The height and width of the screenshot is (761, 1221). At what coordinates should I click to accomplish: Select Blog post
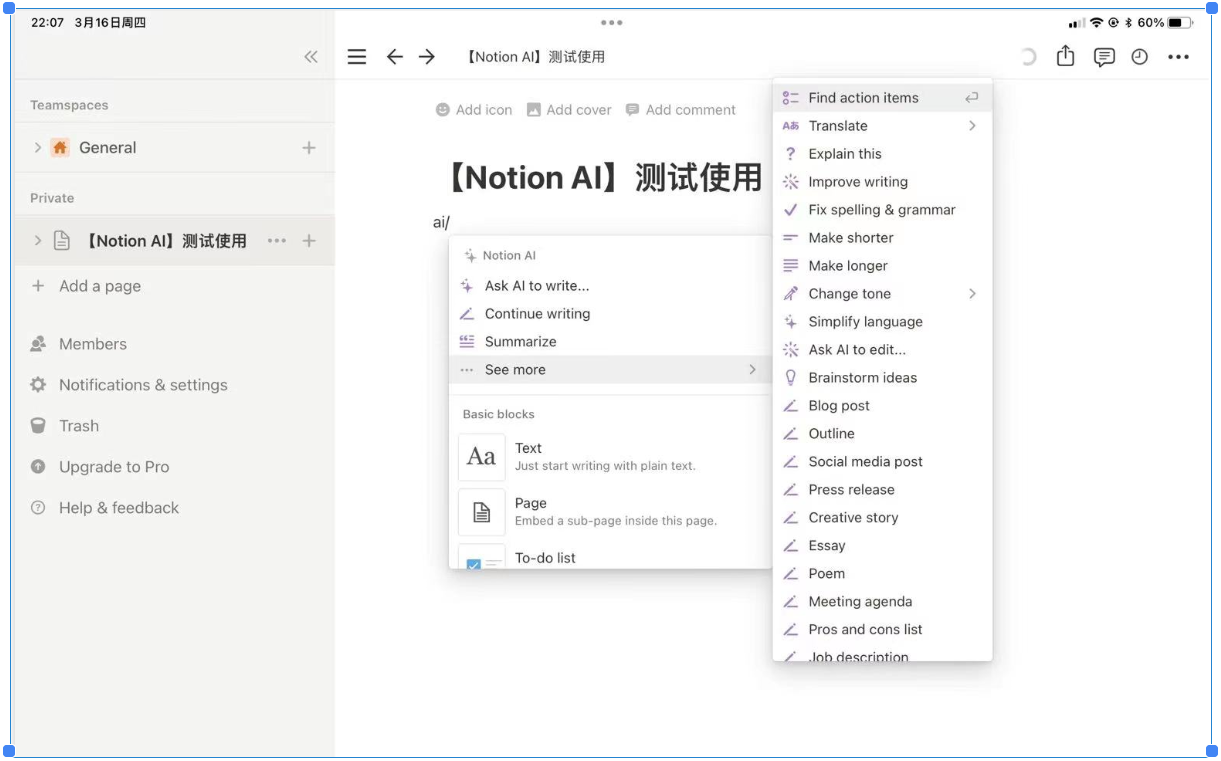(x=883, y=406)
